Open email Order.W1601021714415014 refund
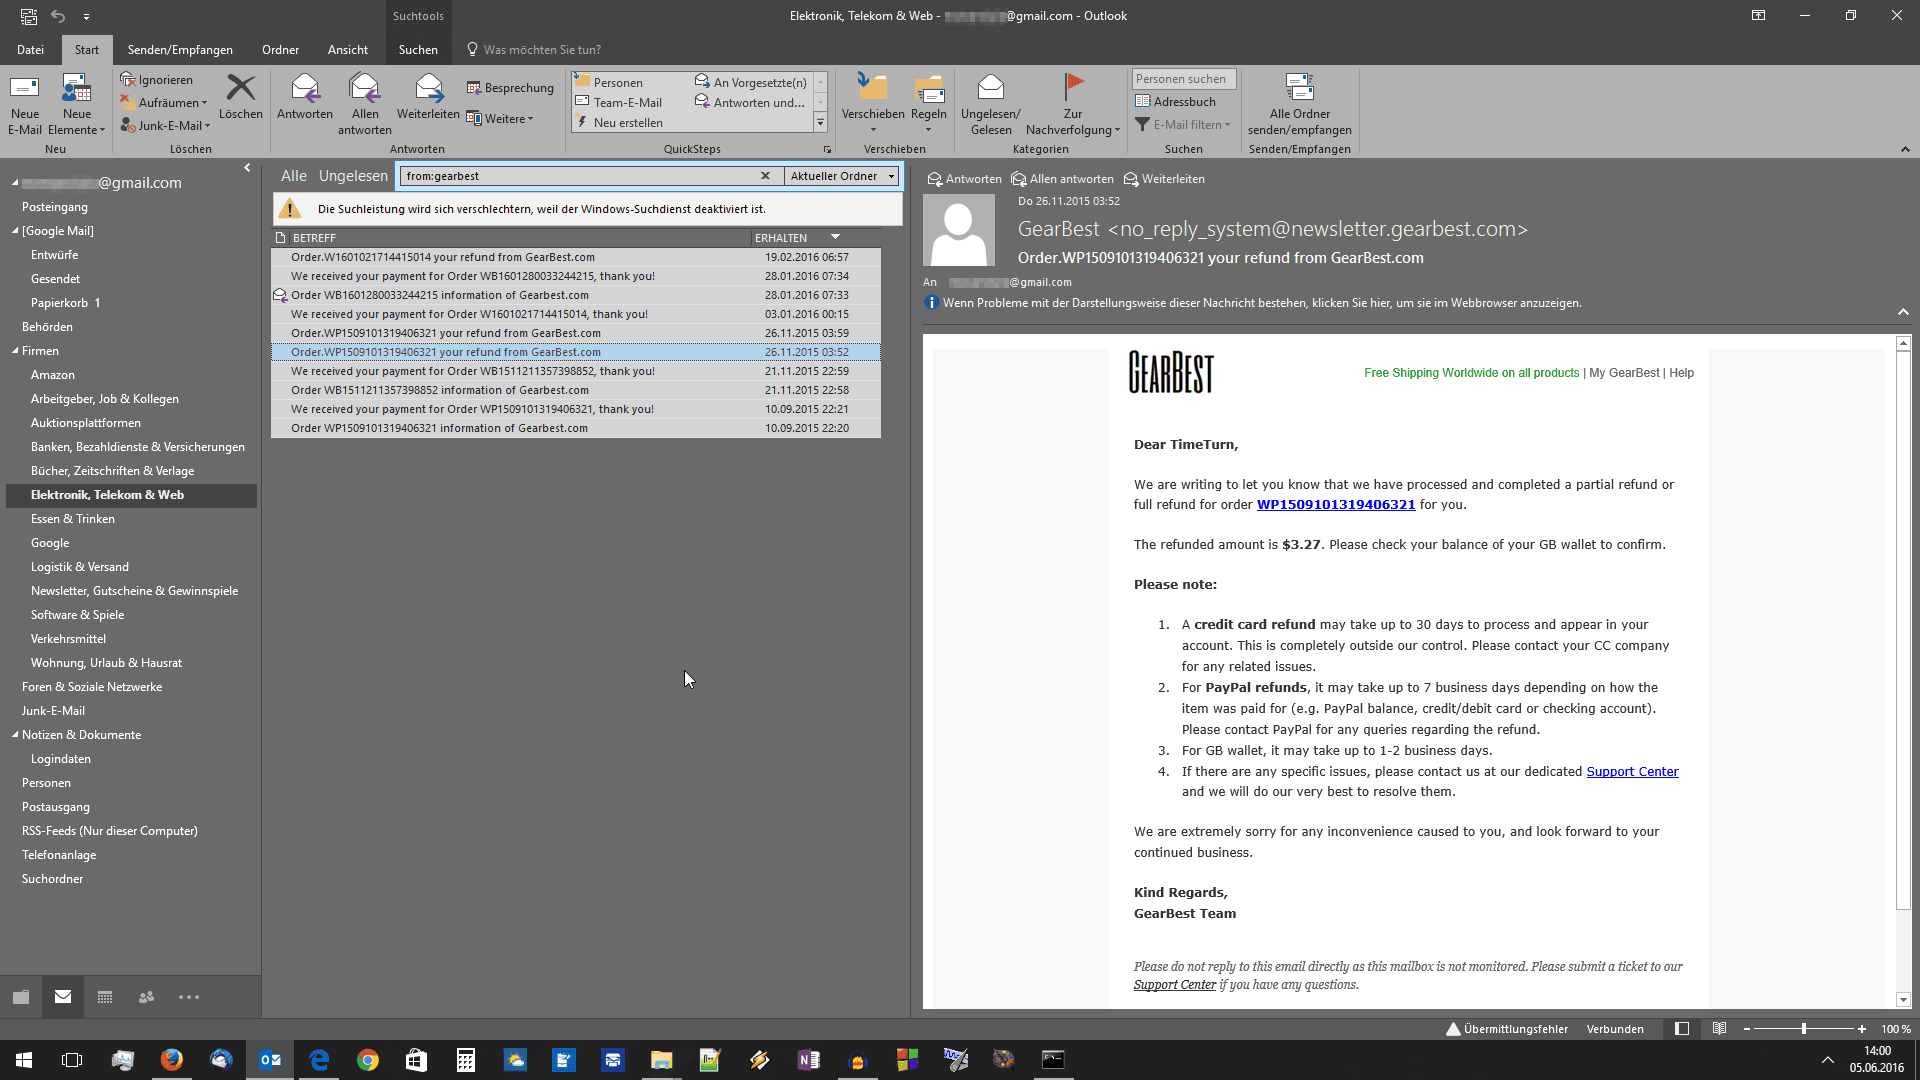Image resolution: width=1920 pixels, height=1080 pixels. 576,257
